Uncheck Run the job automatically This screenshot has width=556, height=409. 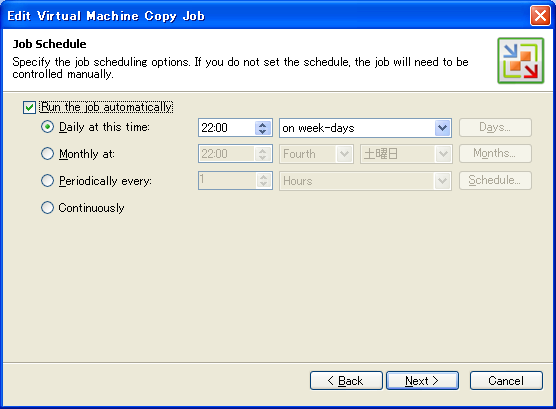[x=29, y=107]
